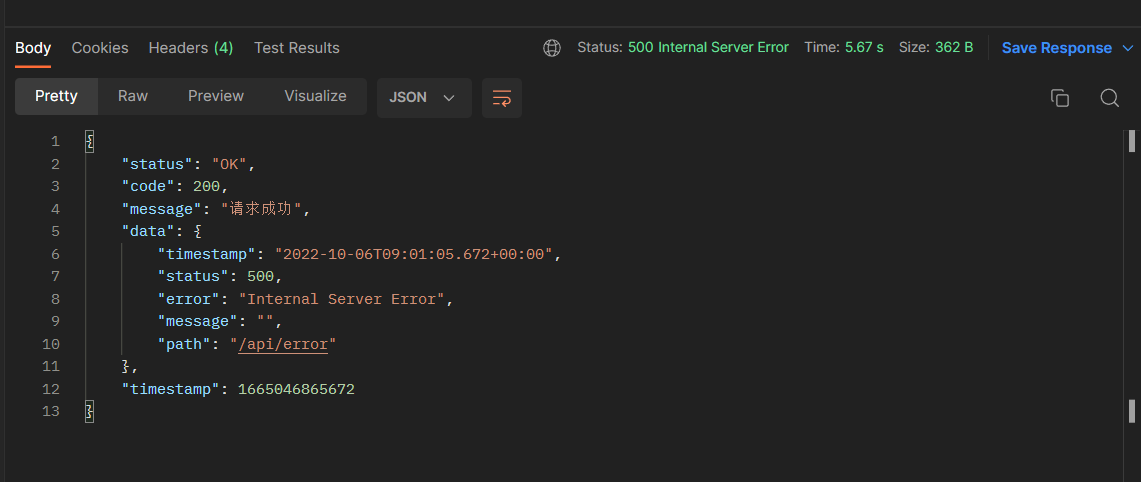Copy the response body with the copy icon

point(1060,98)
